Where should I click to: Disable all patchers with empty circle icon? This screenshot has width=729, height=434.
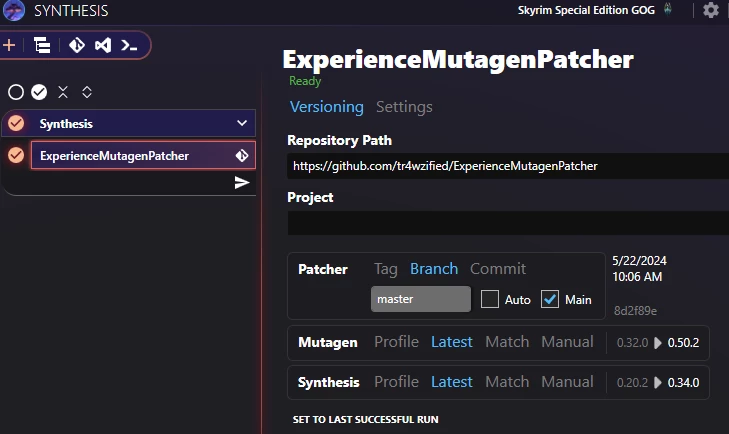pos(16,92)
